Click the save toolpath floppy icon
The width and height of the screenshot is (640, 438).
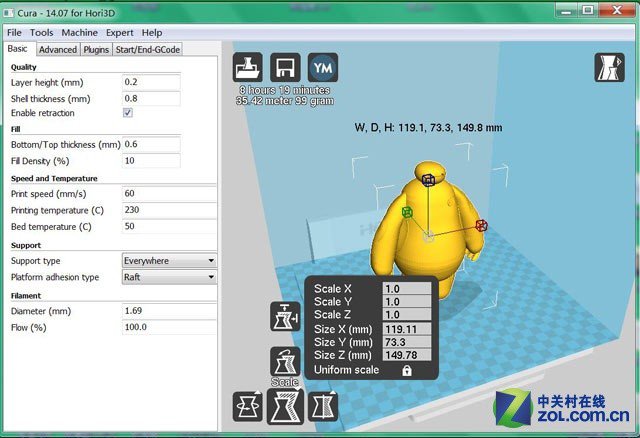285,67
